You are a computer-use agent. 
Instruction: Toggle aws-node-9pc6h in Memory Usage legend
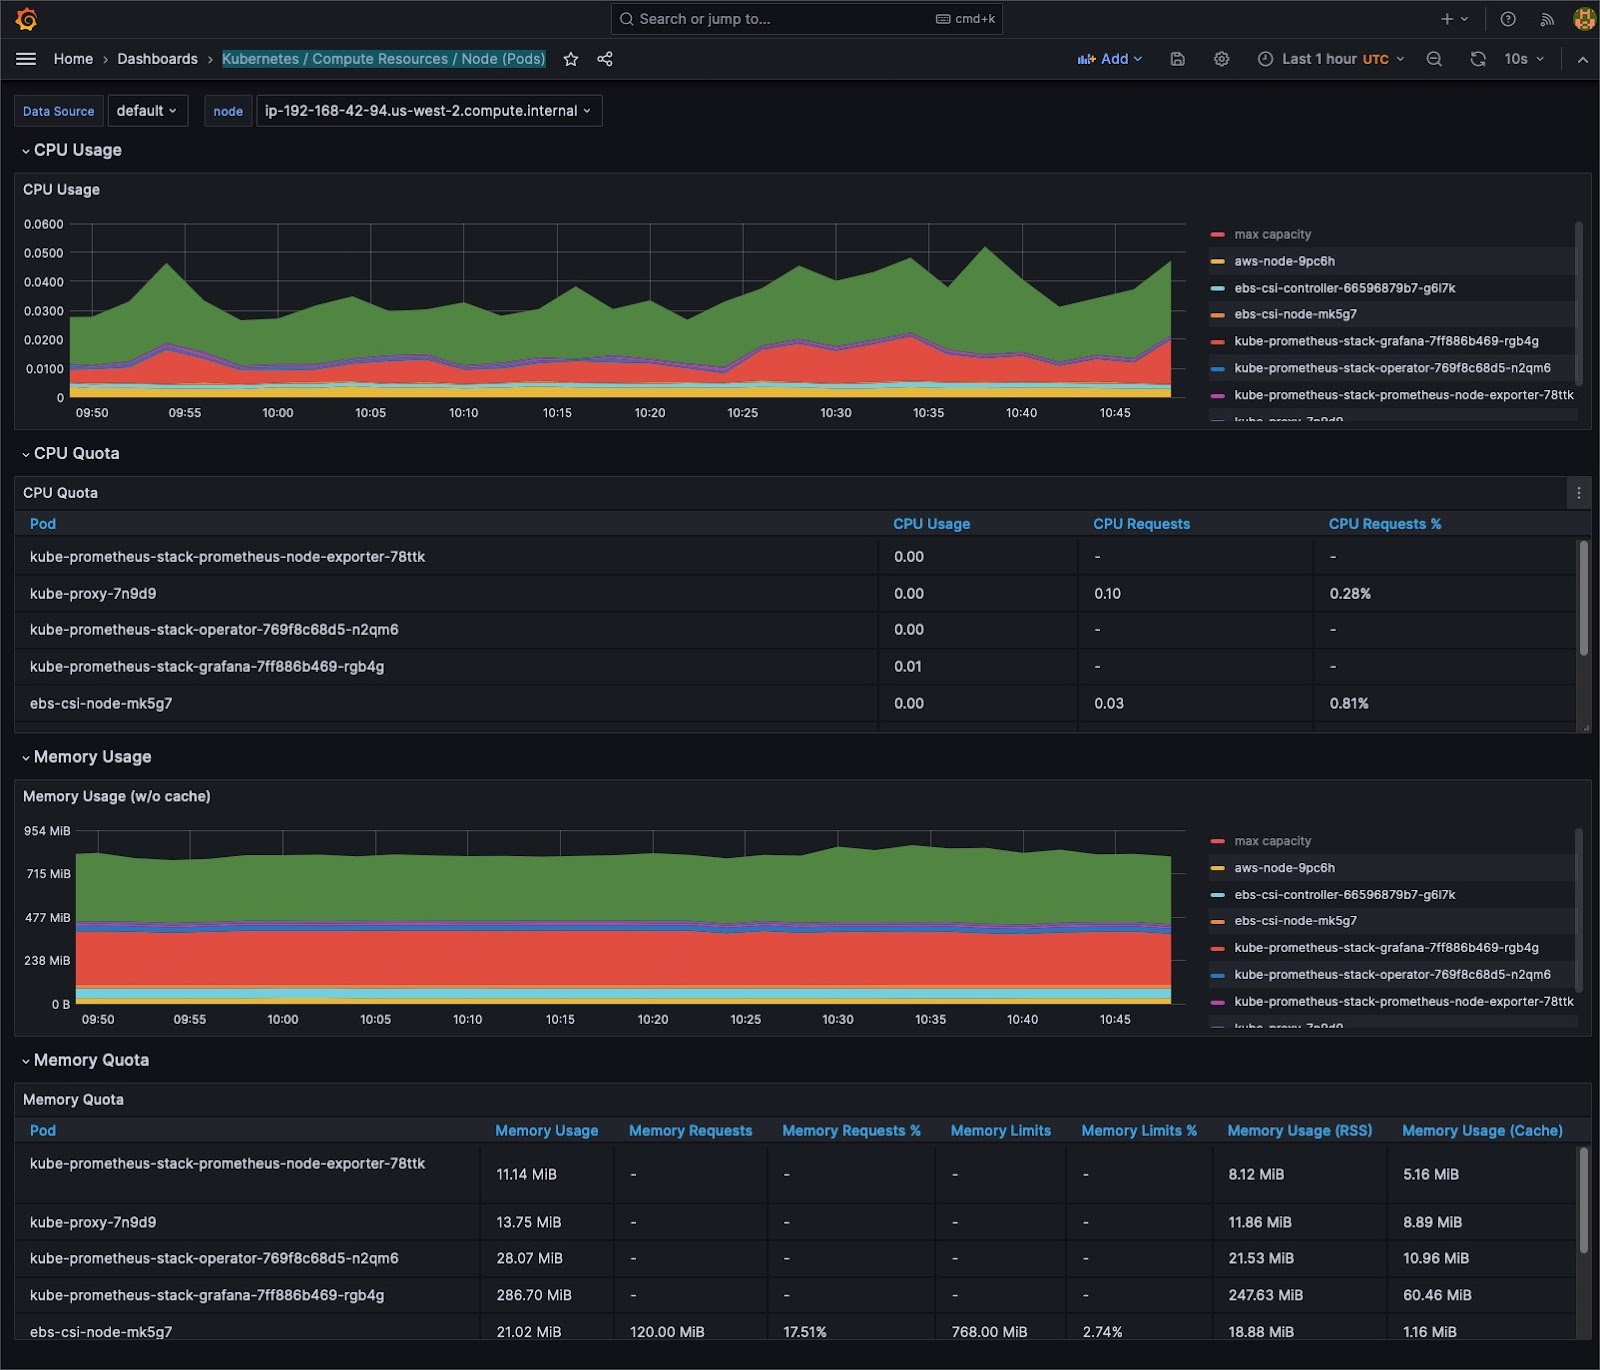pyautogui.click(x=1284, y=868)
